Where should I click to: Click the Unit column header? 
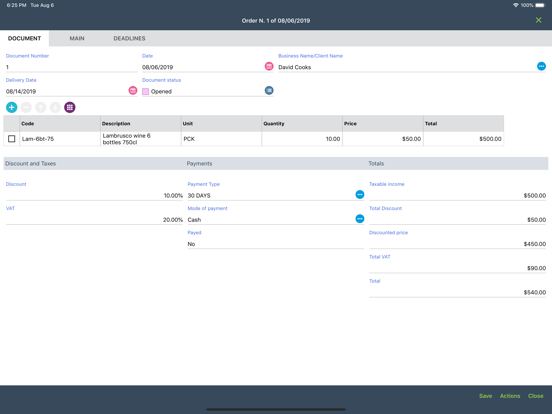tap(221, 124)
